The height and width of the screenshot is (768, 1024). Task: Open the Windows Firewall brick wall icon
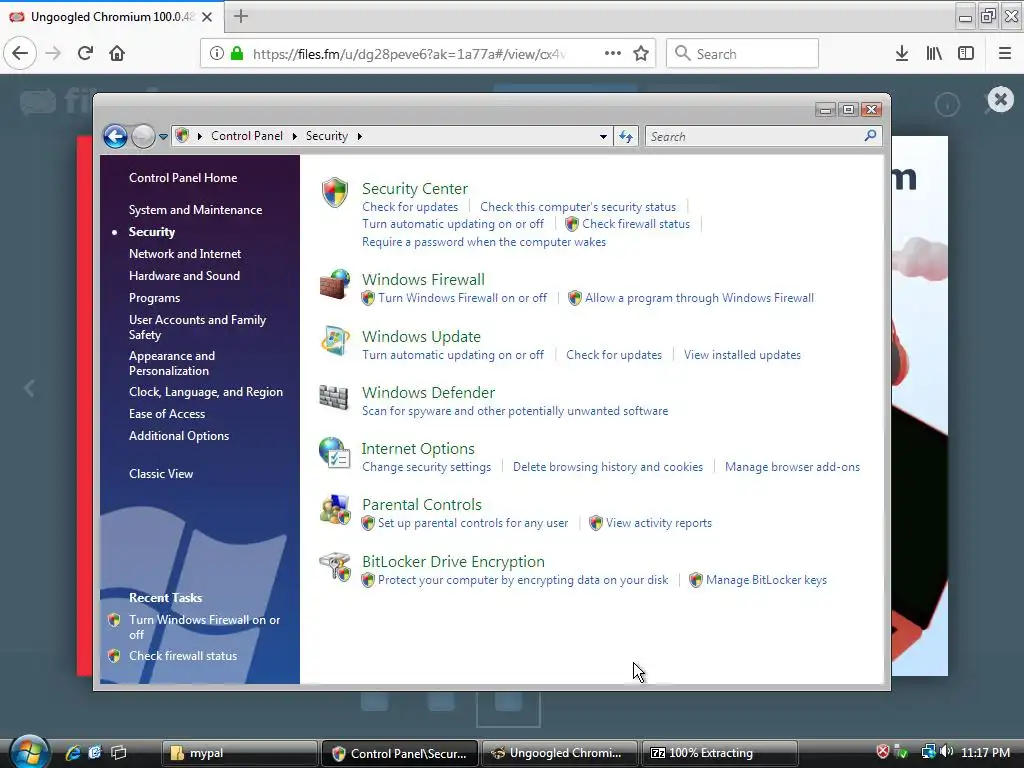[x=335, y=284]
